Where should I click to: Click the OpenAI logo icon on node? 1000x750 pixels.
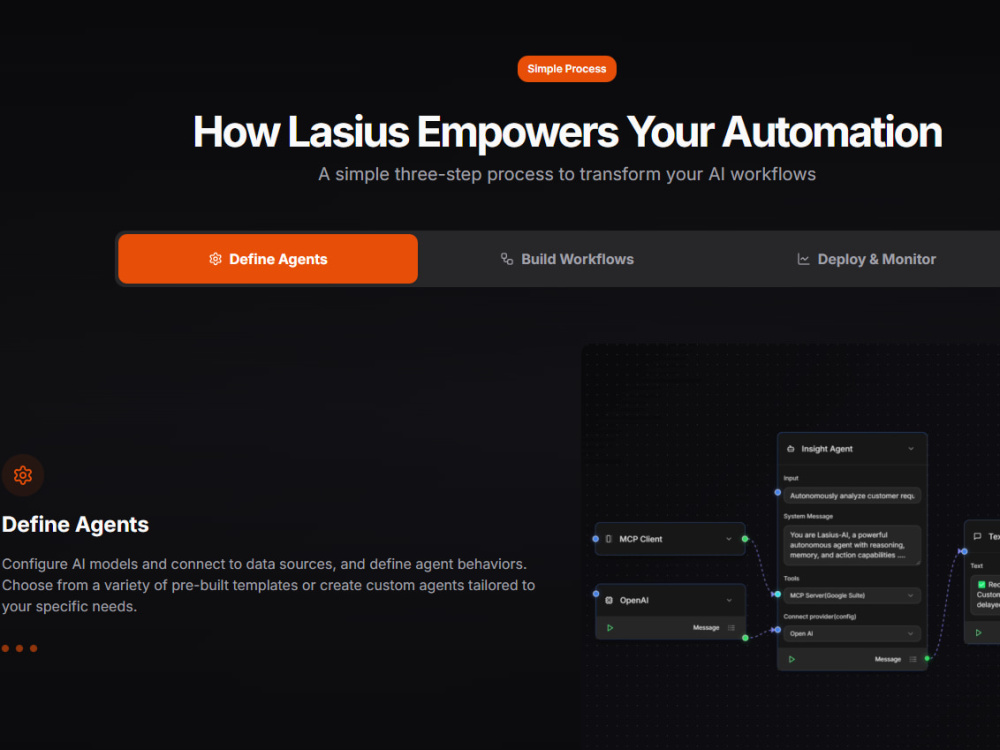coord(609,600)
